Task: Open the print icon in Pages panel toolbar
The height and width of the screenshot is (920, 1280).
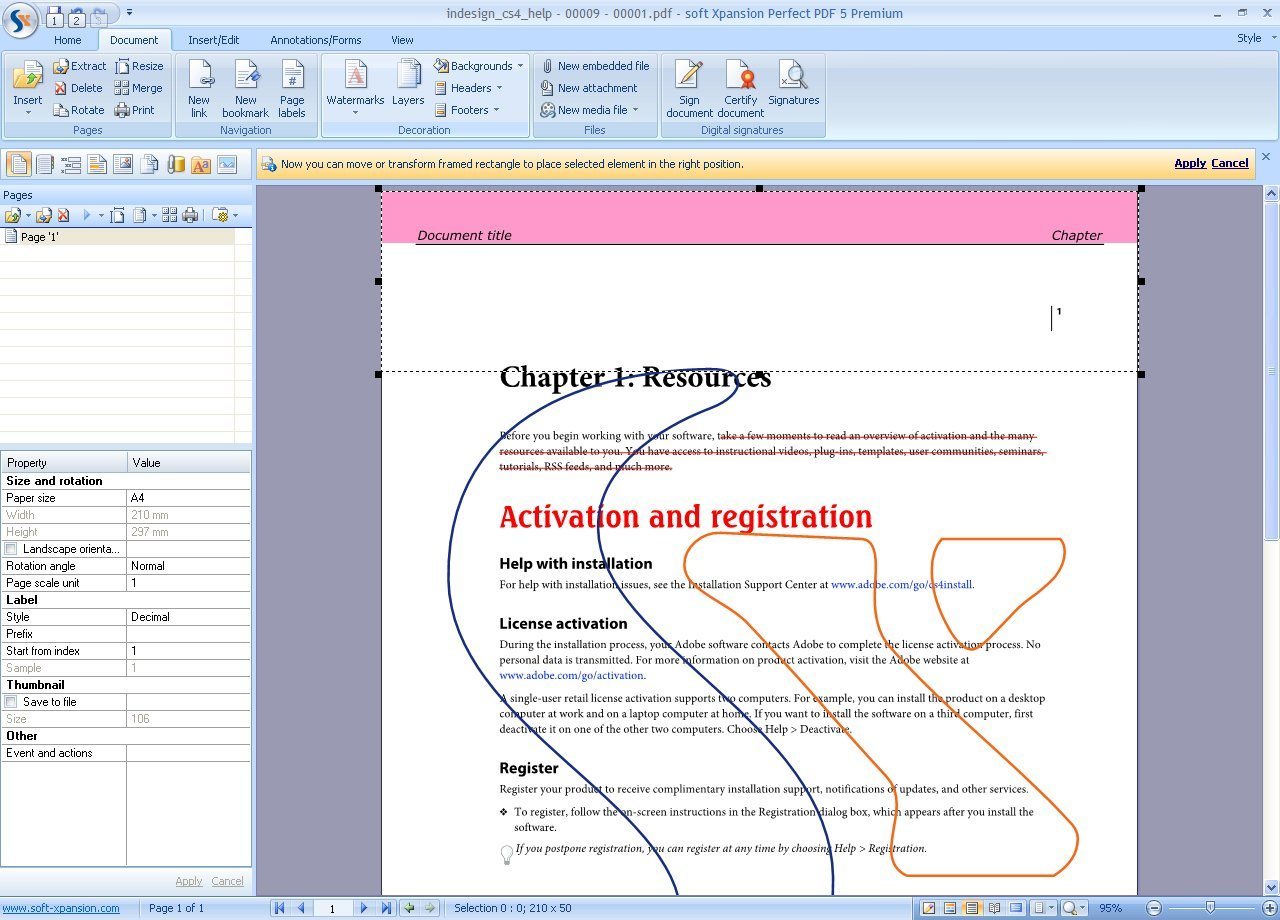Action: coord(189,215)
